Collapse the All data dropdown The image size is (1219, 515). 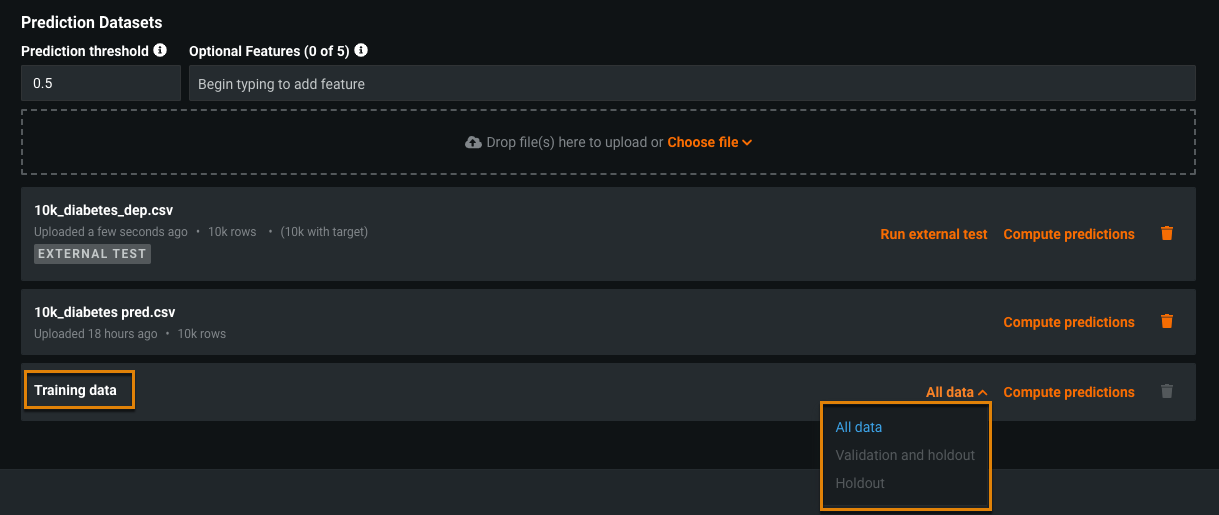tap(957, 392)
